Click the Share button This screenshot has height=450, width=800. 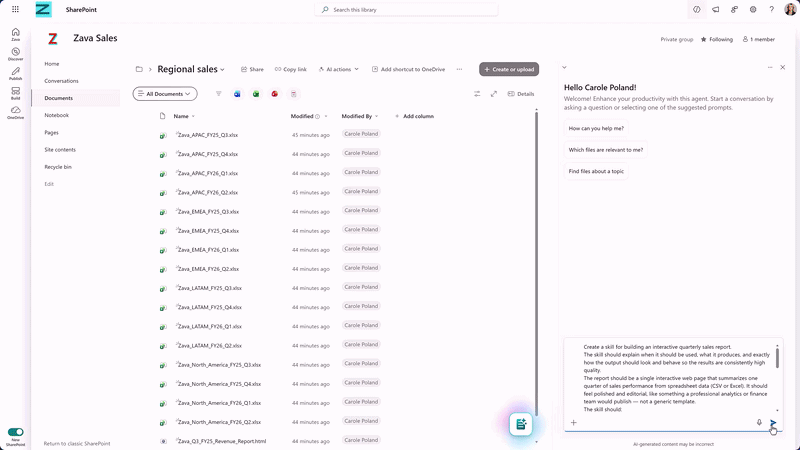click(252, 69)
